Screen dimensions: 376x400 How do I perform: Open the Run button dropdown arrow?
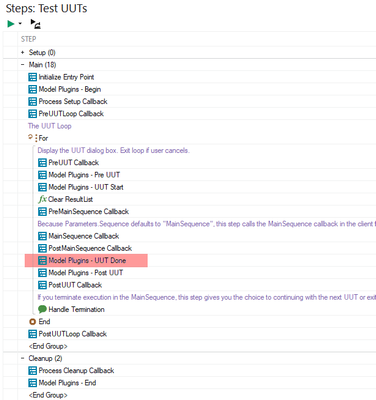20,24
